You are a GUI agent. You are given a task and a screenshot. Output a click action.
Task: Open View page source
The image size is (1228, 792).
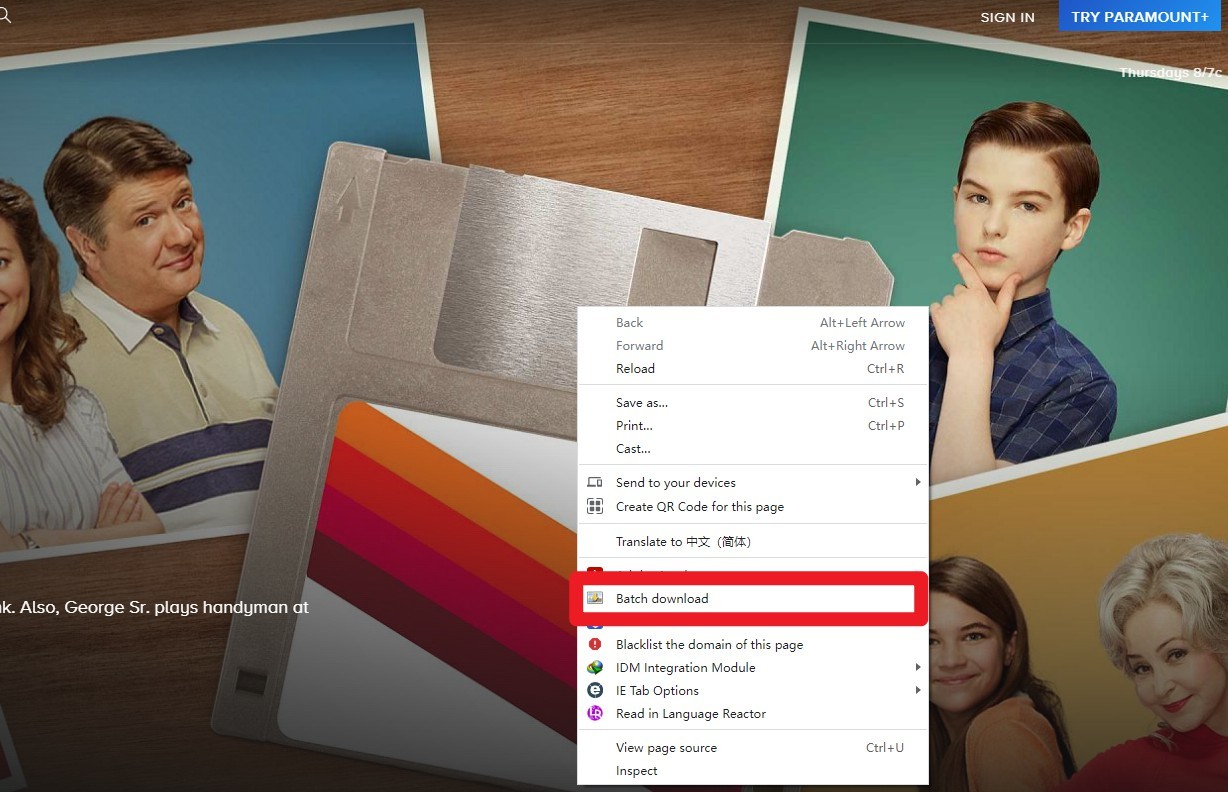[754, 747]
